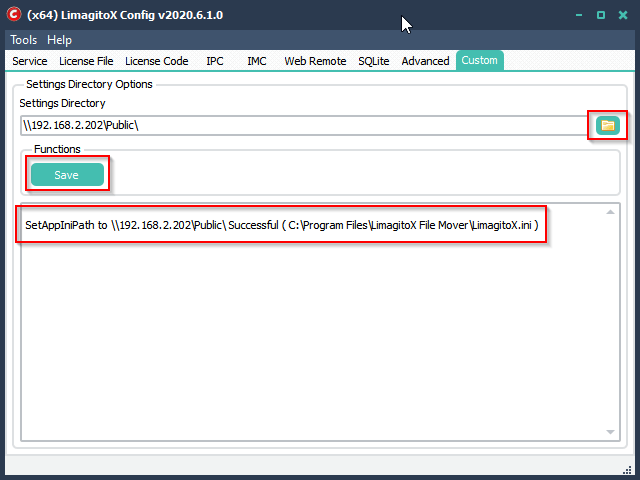
Task: Minimize the LimagitoX Config window
Action: (579, 15)
